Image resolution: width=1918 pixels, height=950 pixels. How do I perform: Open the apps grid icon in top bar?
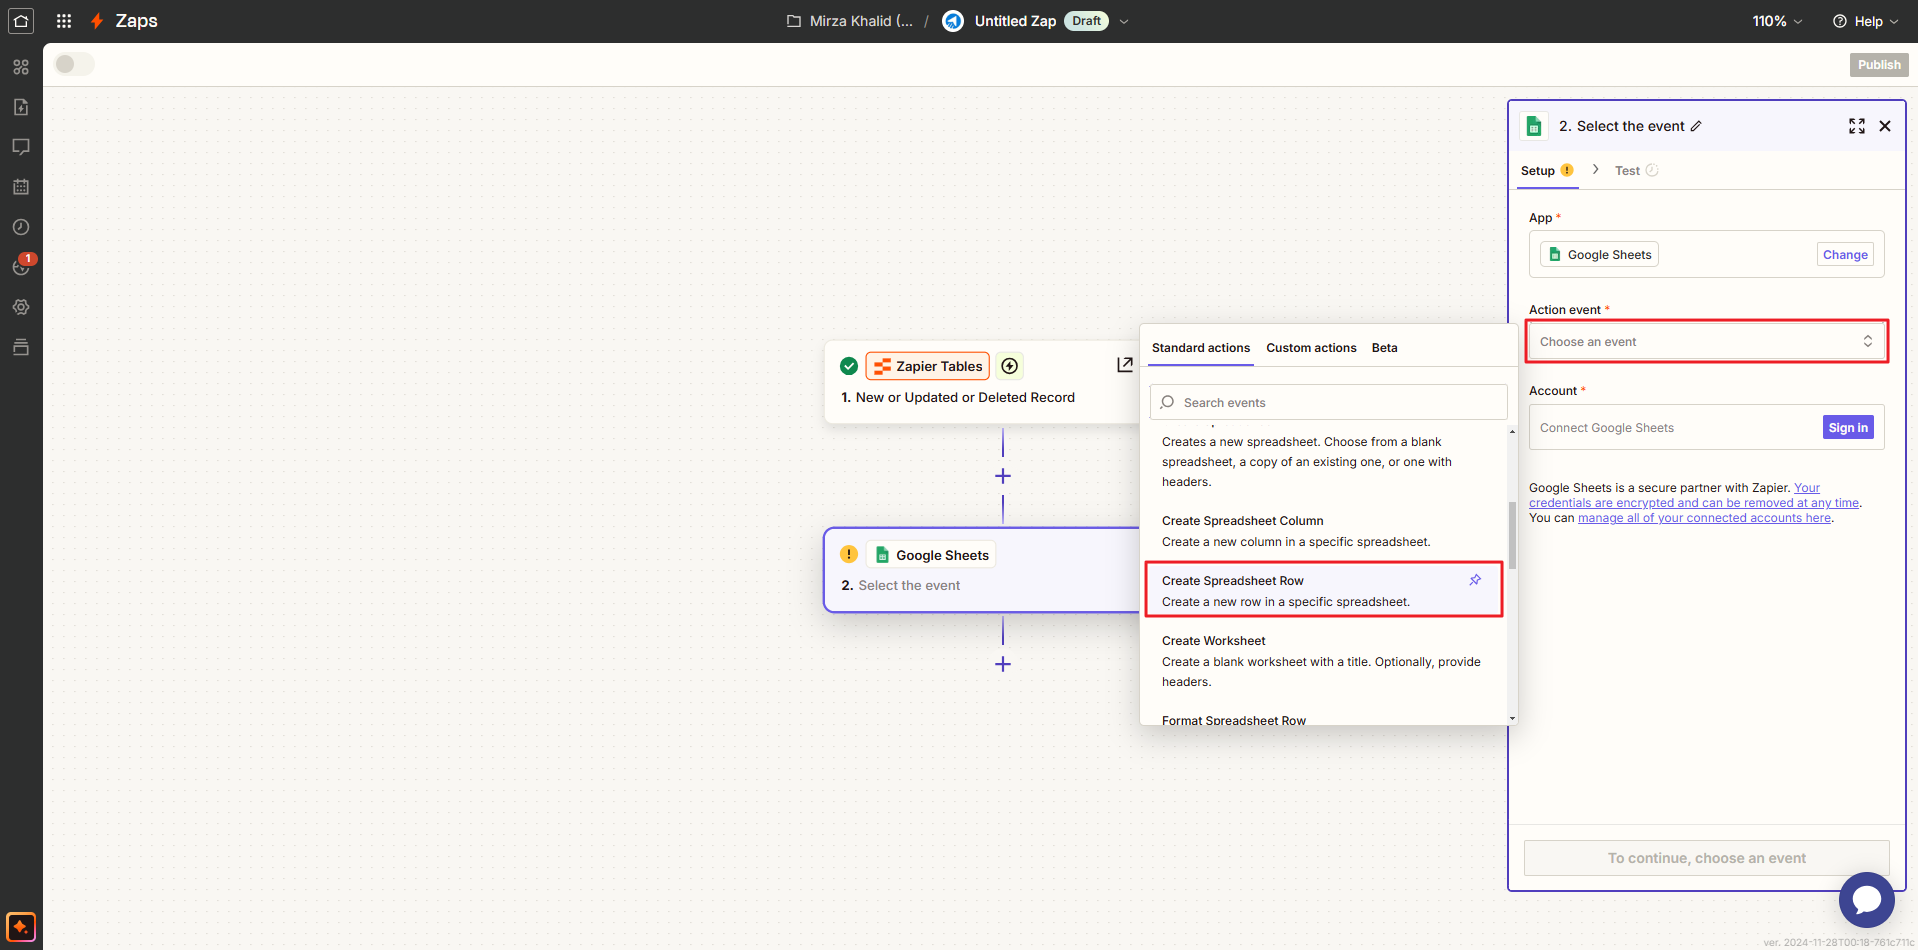pos(64,21)
